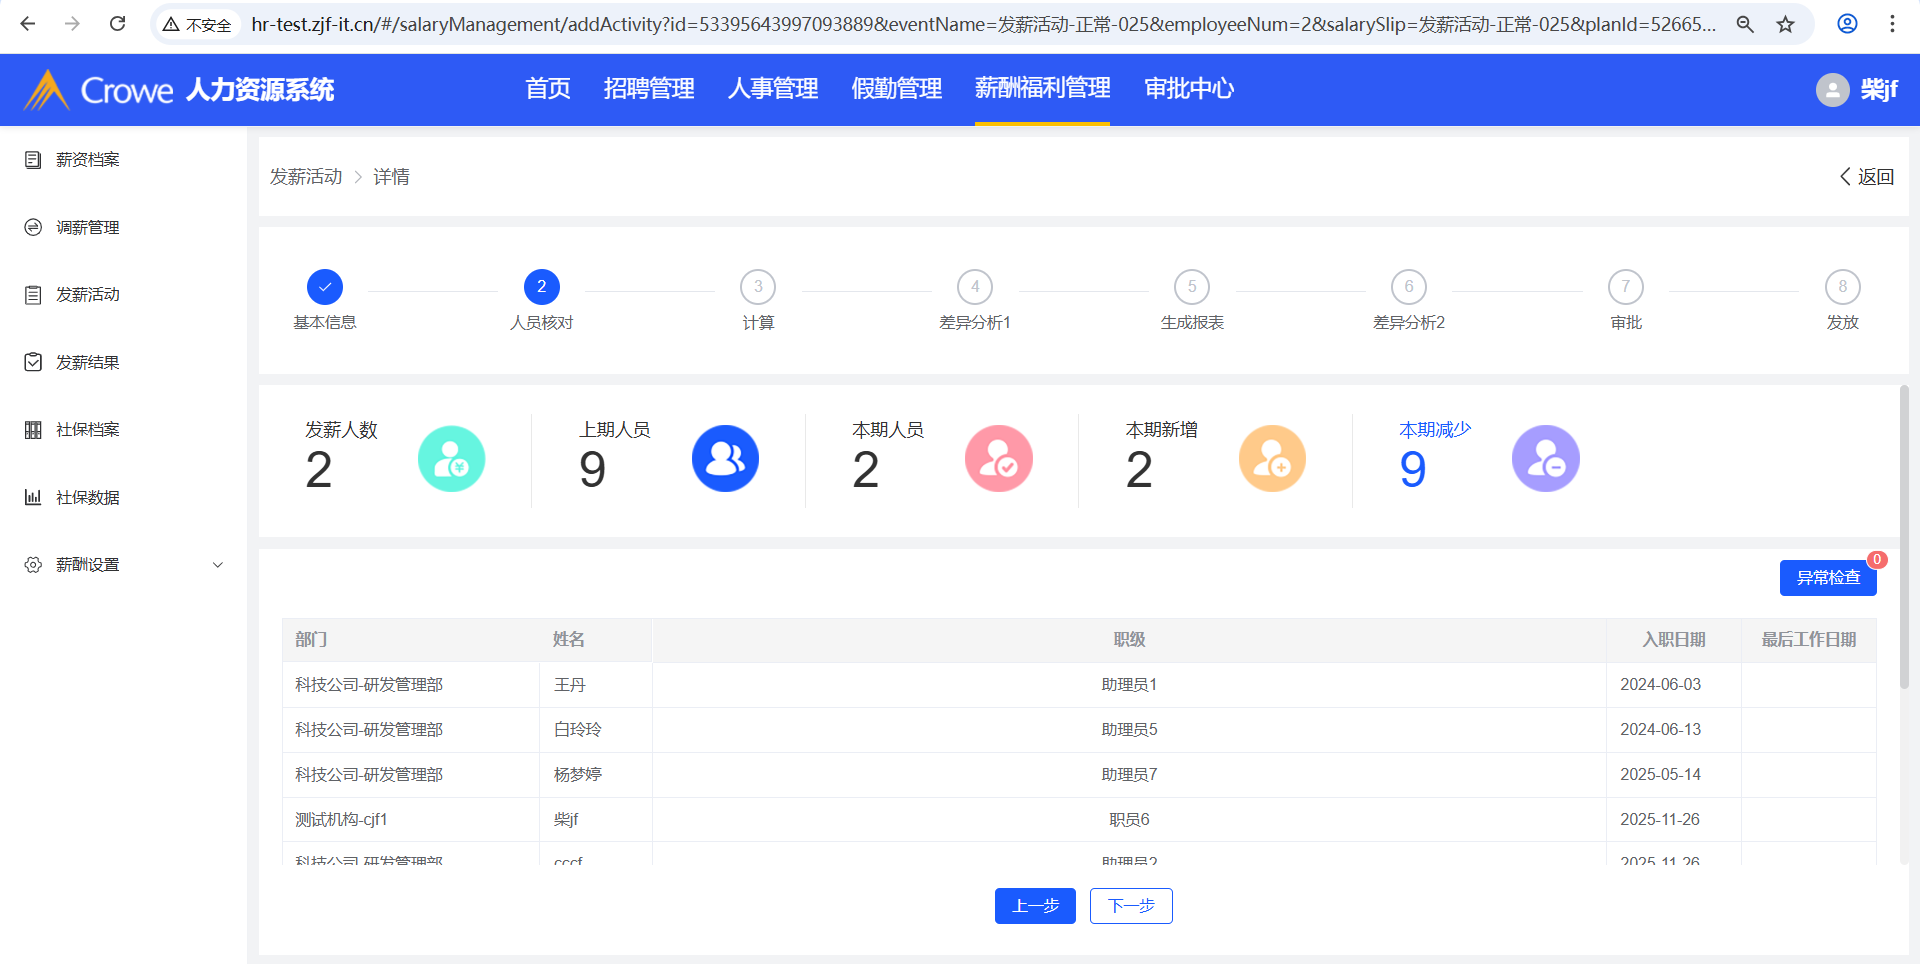Go to the next step with 下一步
This screenshot has width=1920, height=964.
pyautogui.click(x=1130, y=906)
